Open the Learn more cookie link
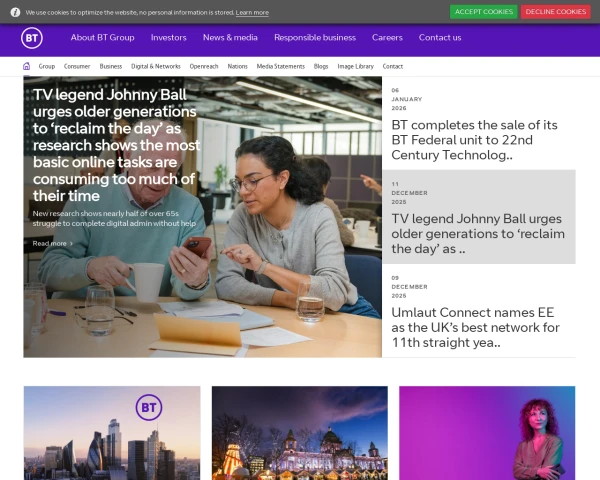Image resolution: width=600 pixels, height=480 pixels. click(252, 13)
